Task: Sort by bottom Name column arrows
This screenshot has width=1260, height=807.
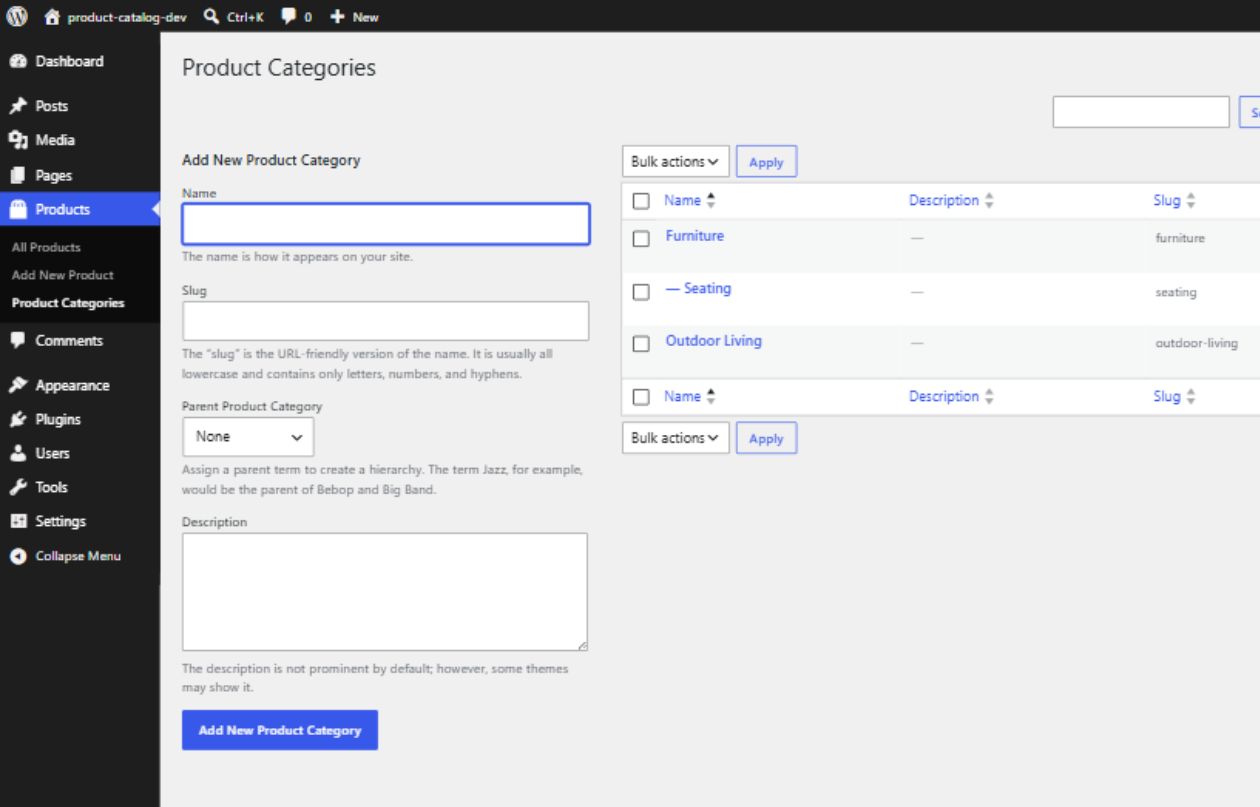Action: point(711,397)
